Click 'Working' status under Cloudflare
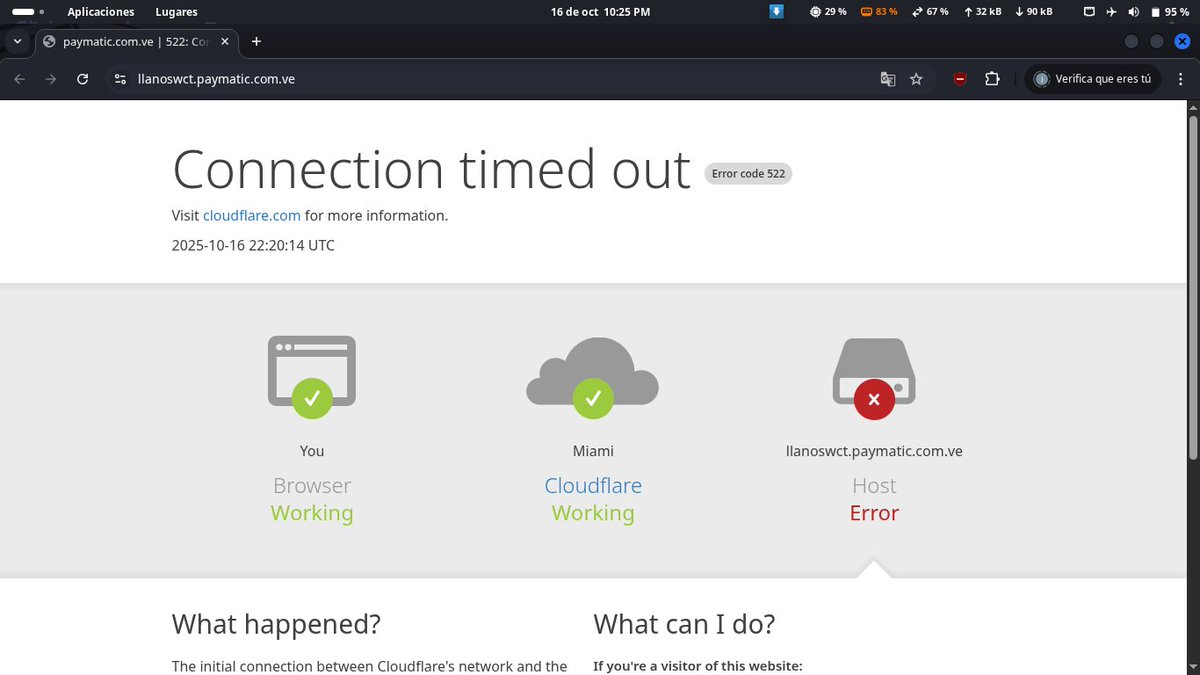Image resolution: width=1200 pixels, height=675 pixels. click(593, 513)
